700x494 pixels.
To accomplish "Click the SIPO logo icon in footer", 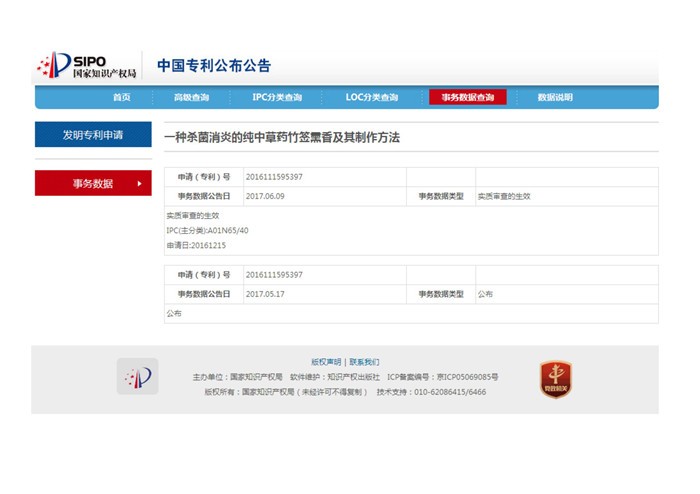I will point(138,376).
